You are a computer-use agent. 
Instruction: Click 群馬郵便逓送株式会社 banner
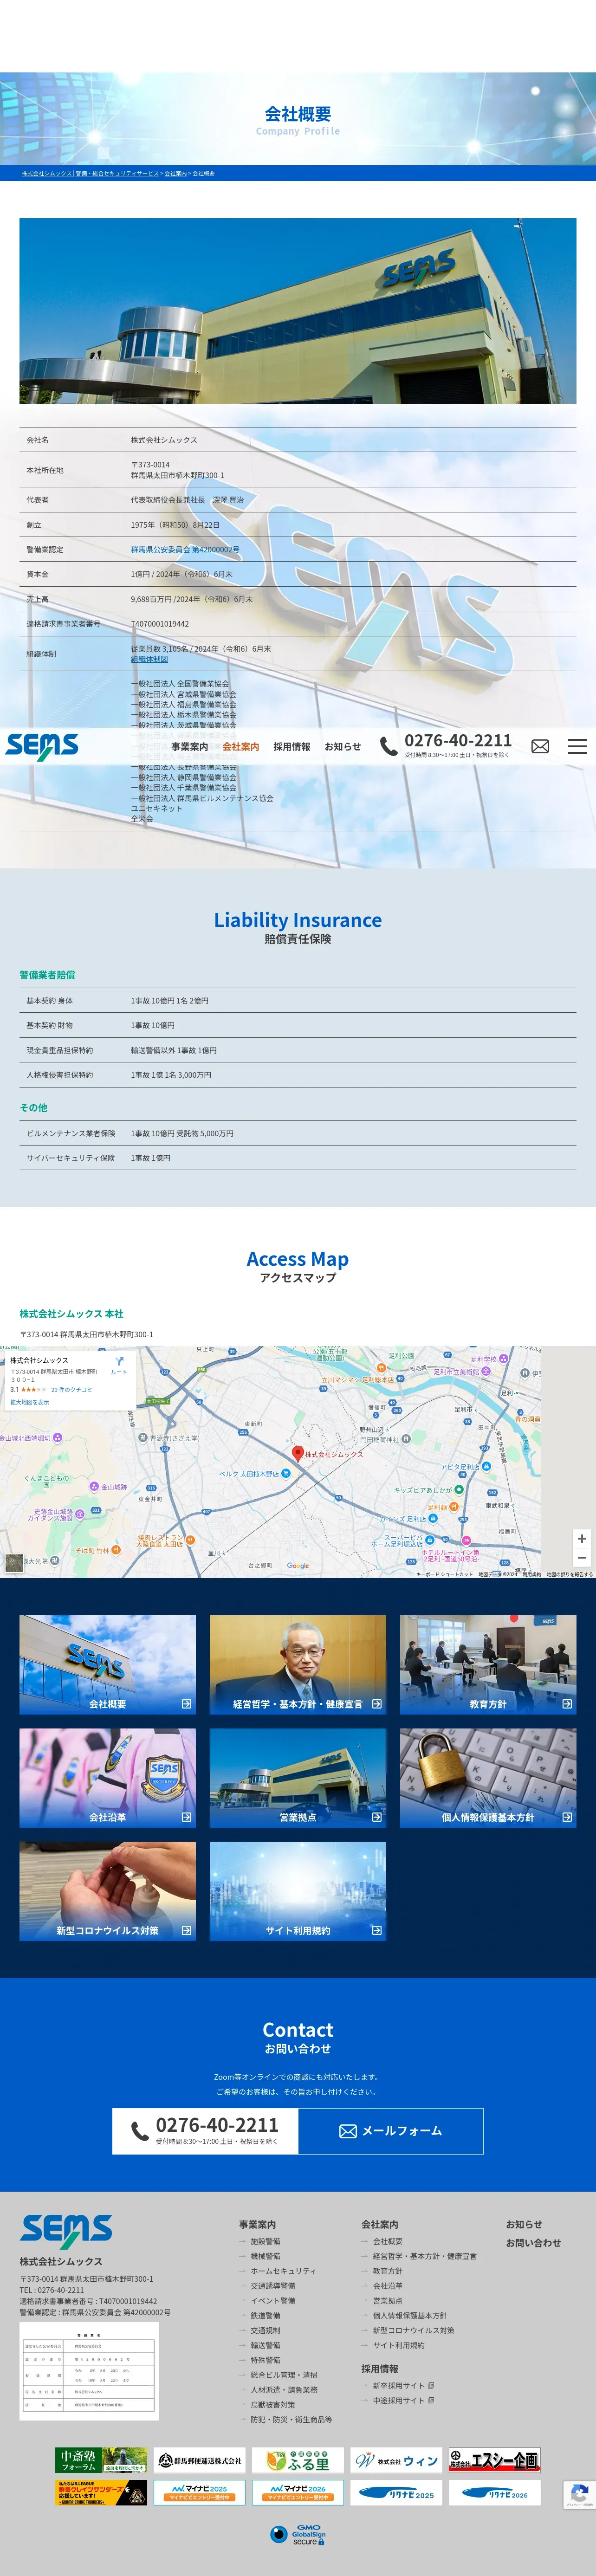coord(200,2460)
